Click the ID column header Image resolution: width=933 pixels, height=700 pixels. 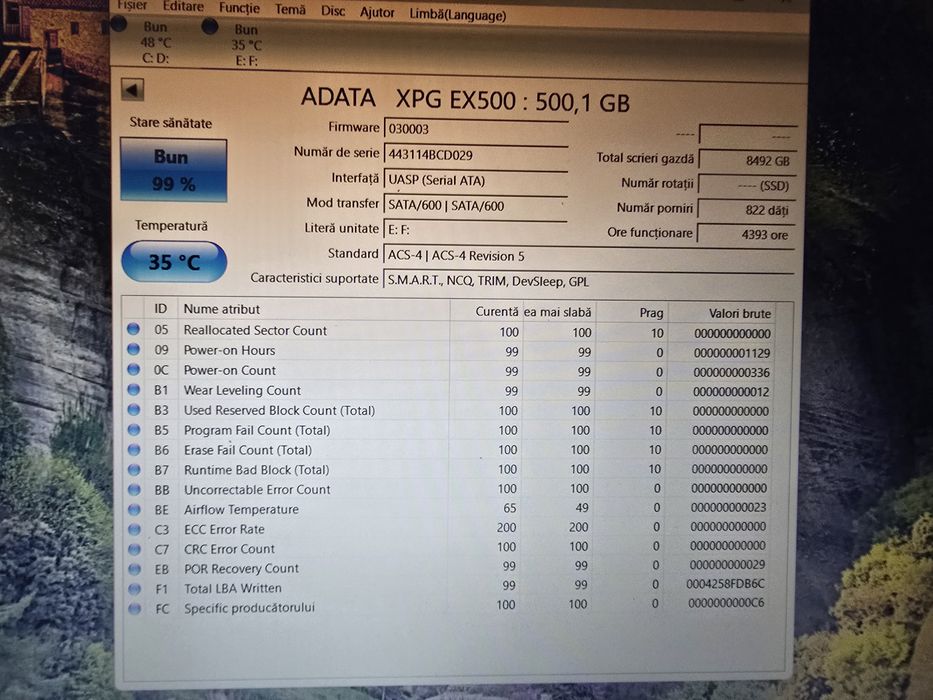pyautogui.click(x=161, y=309)
